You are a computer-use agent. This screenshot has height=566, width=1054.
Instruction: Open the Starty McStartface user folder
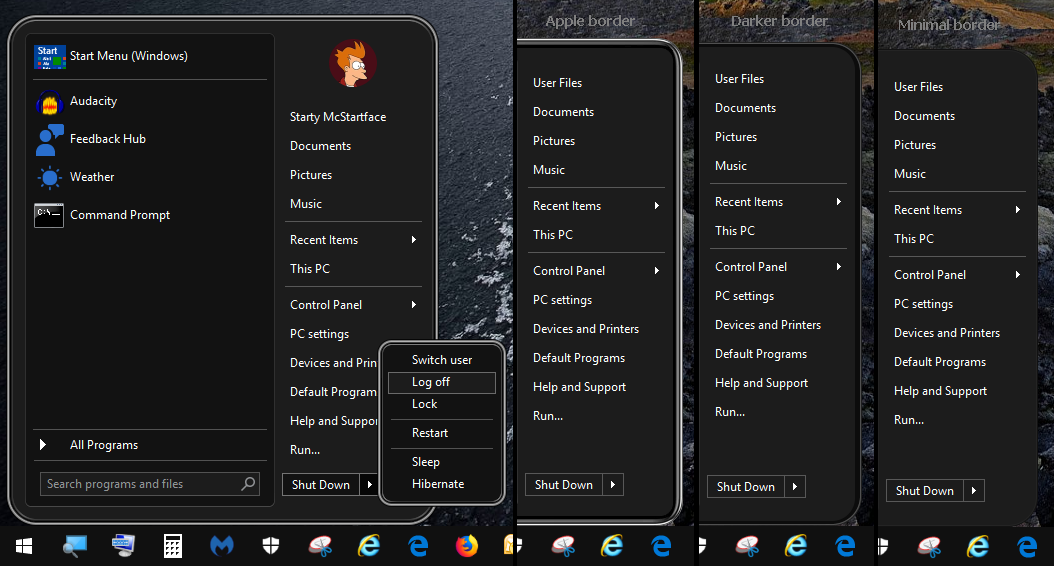pos(338,117)
